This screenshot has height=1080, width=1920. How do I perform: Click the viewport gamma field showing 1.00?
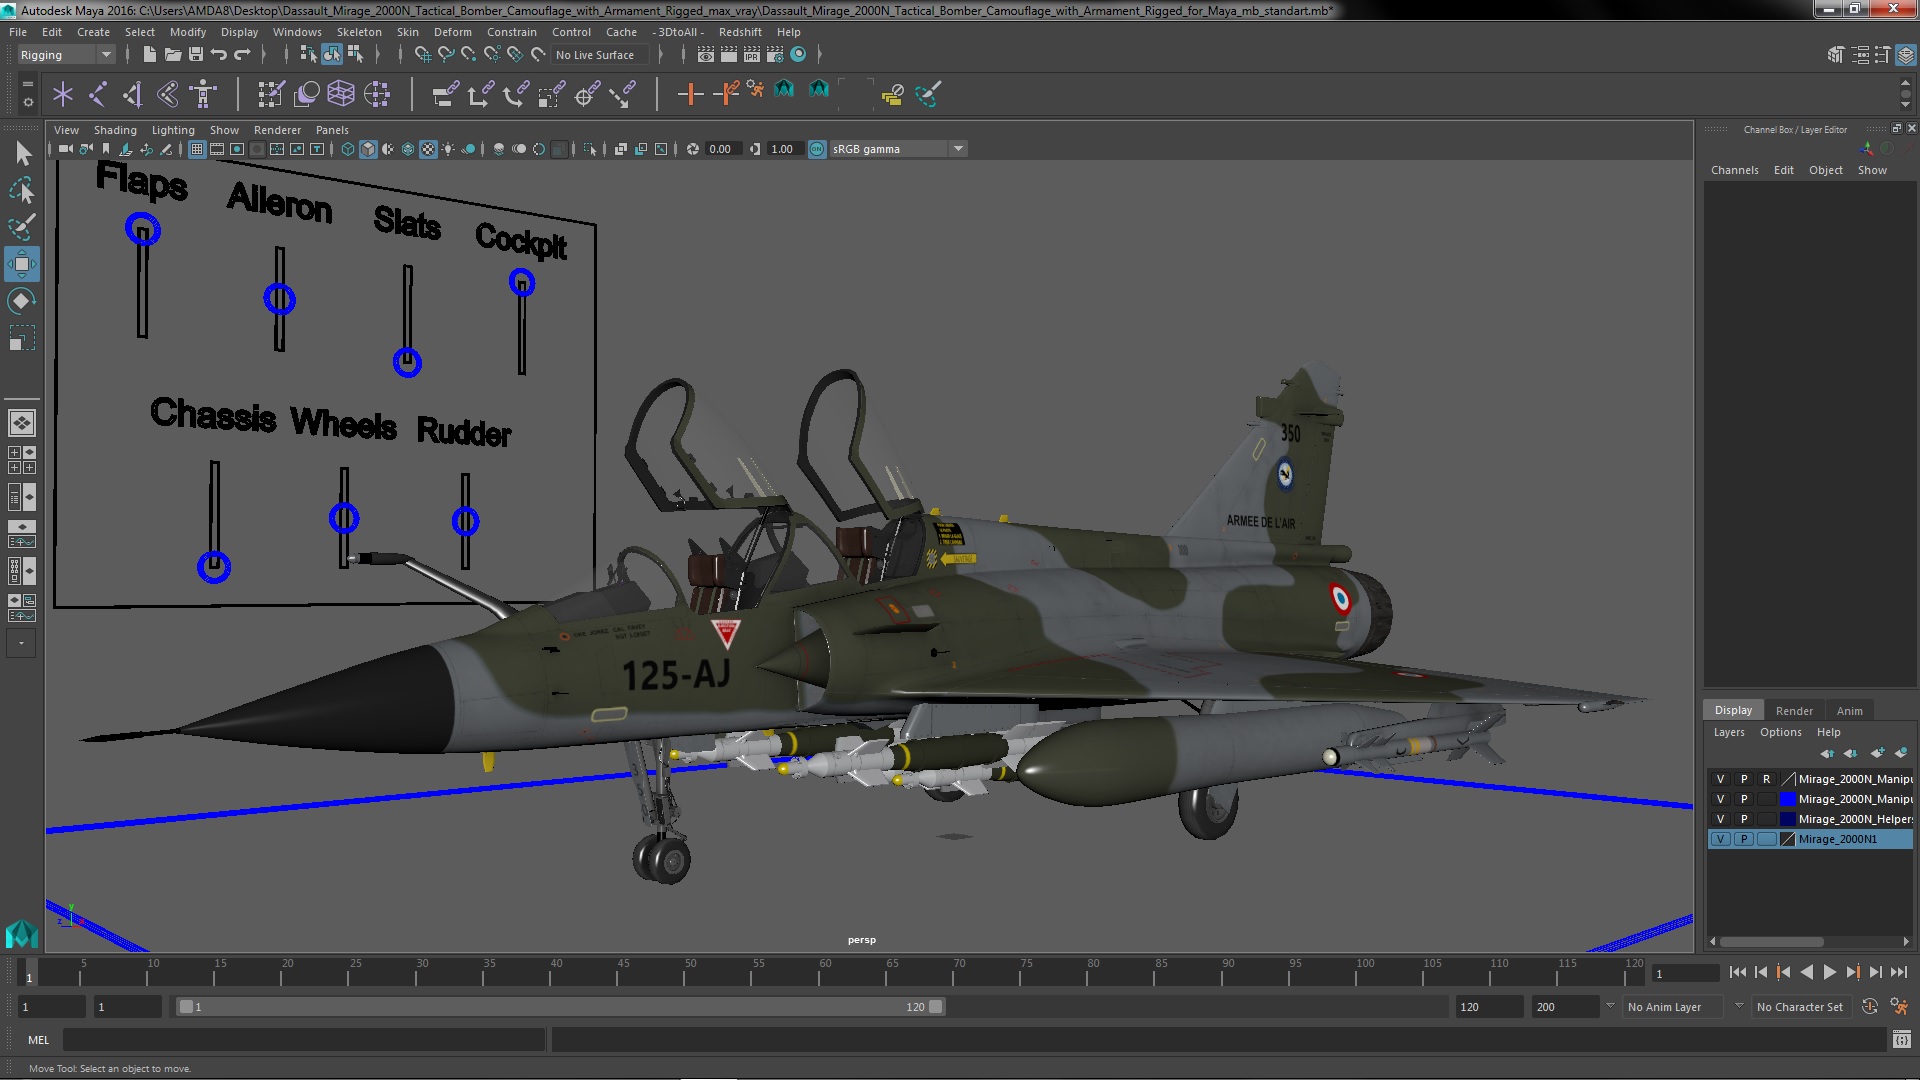tap(783, 149)
